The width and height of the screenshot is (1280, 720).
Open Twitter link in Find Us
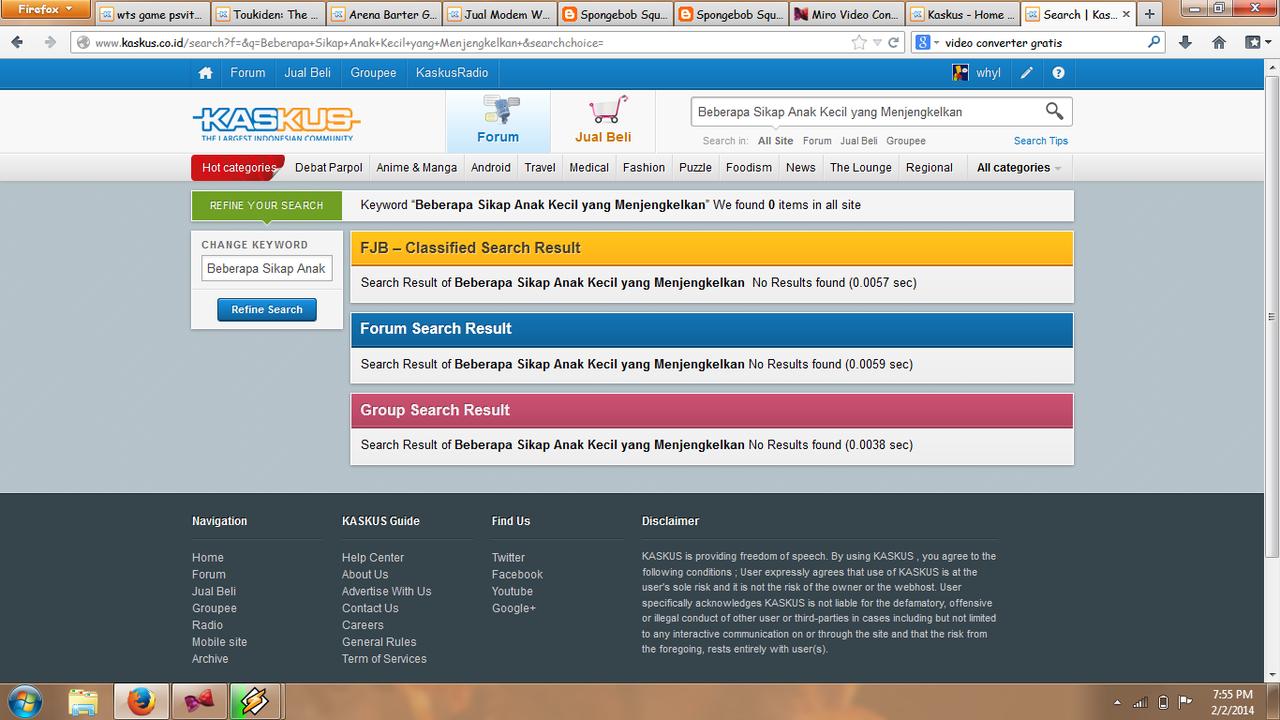(508, 558)
